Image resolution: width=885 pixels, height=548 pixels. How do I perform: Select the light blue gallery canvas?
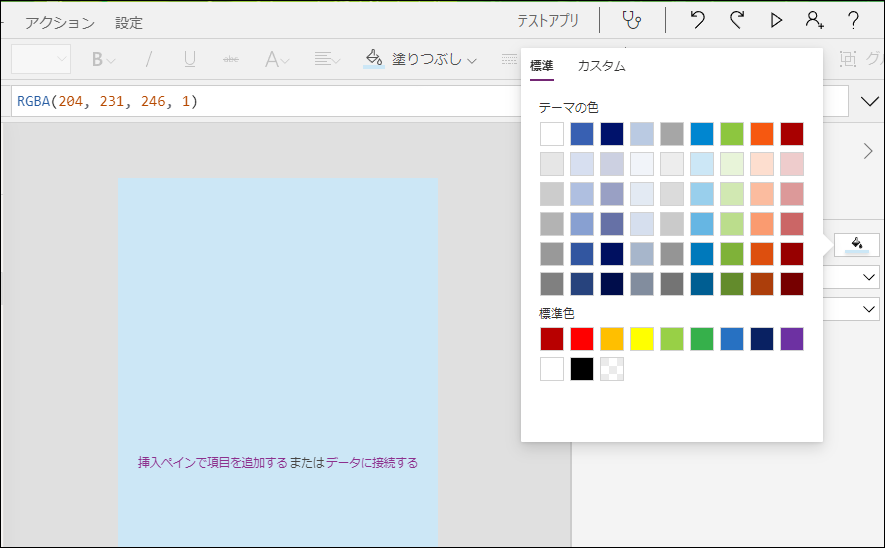click(278, 361)
